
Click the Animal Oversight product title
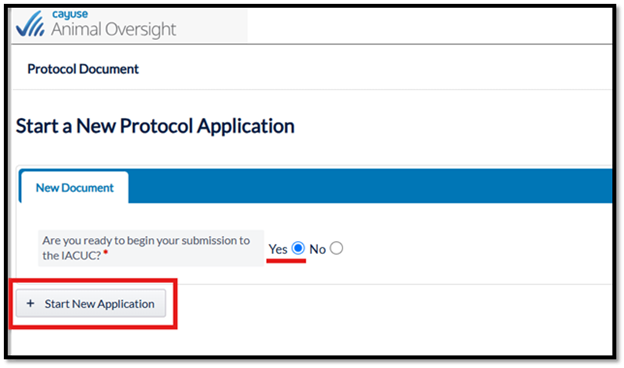tap(113, 29)
